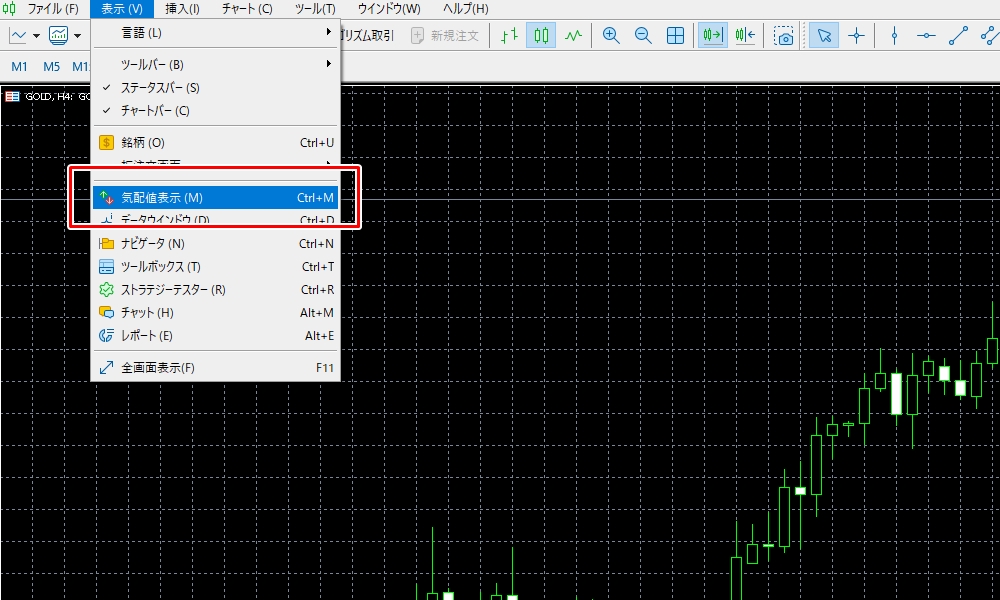Toggle チャートバー (C) checkmark in menu
The width and height of the screenshot is (1000, 600).
click(x=155, y=110)
